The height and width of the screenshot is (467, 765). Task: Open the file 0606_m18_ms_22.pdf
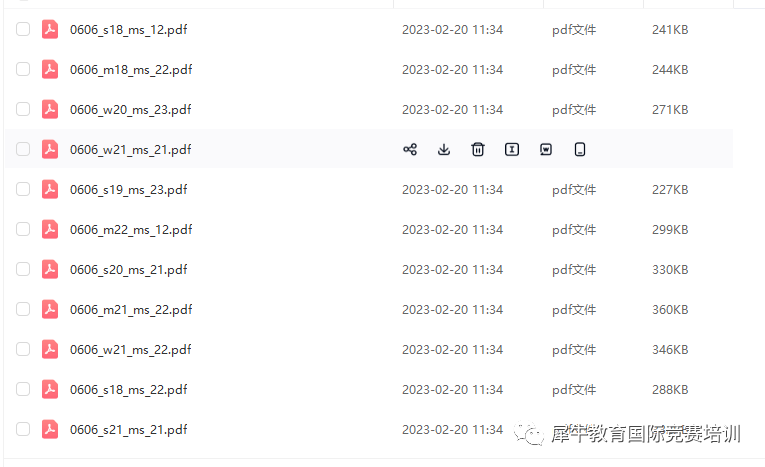pos(131,70)
